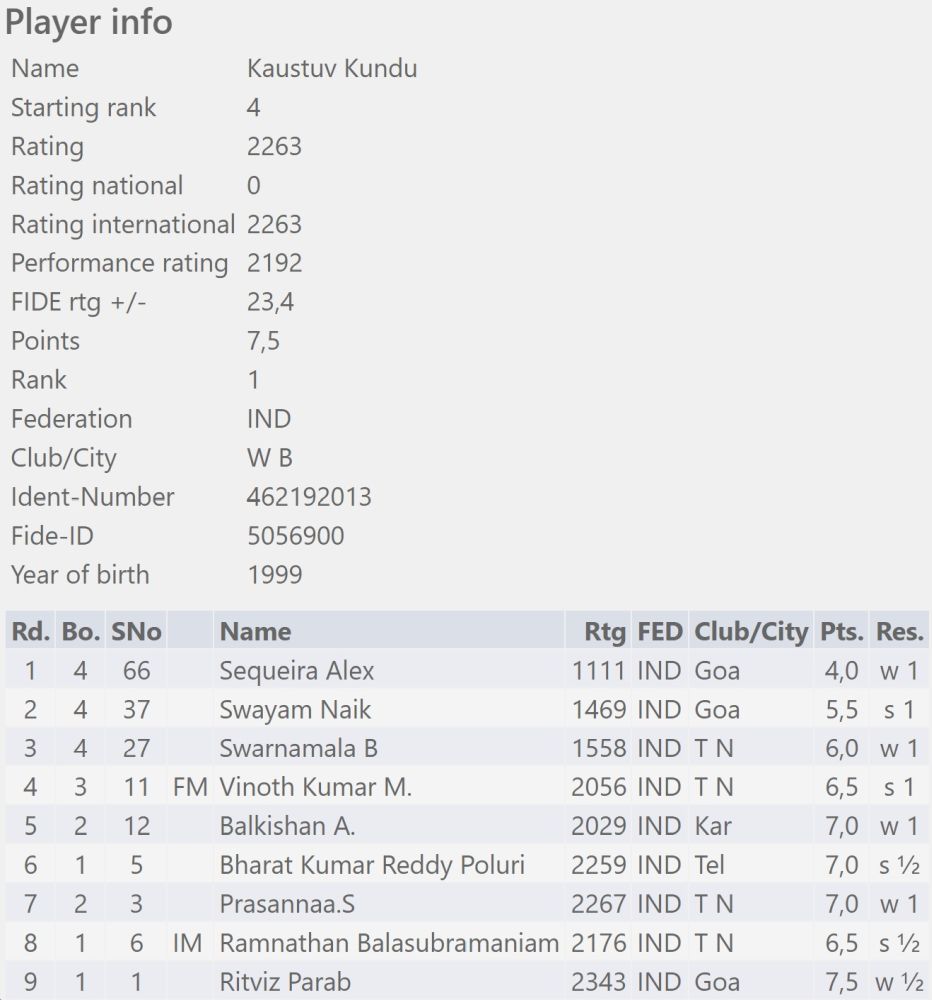The image size is (932, 1000).
Task: Click the Name column header
Action: pos(255,632)
